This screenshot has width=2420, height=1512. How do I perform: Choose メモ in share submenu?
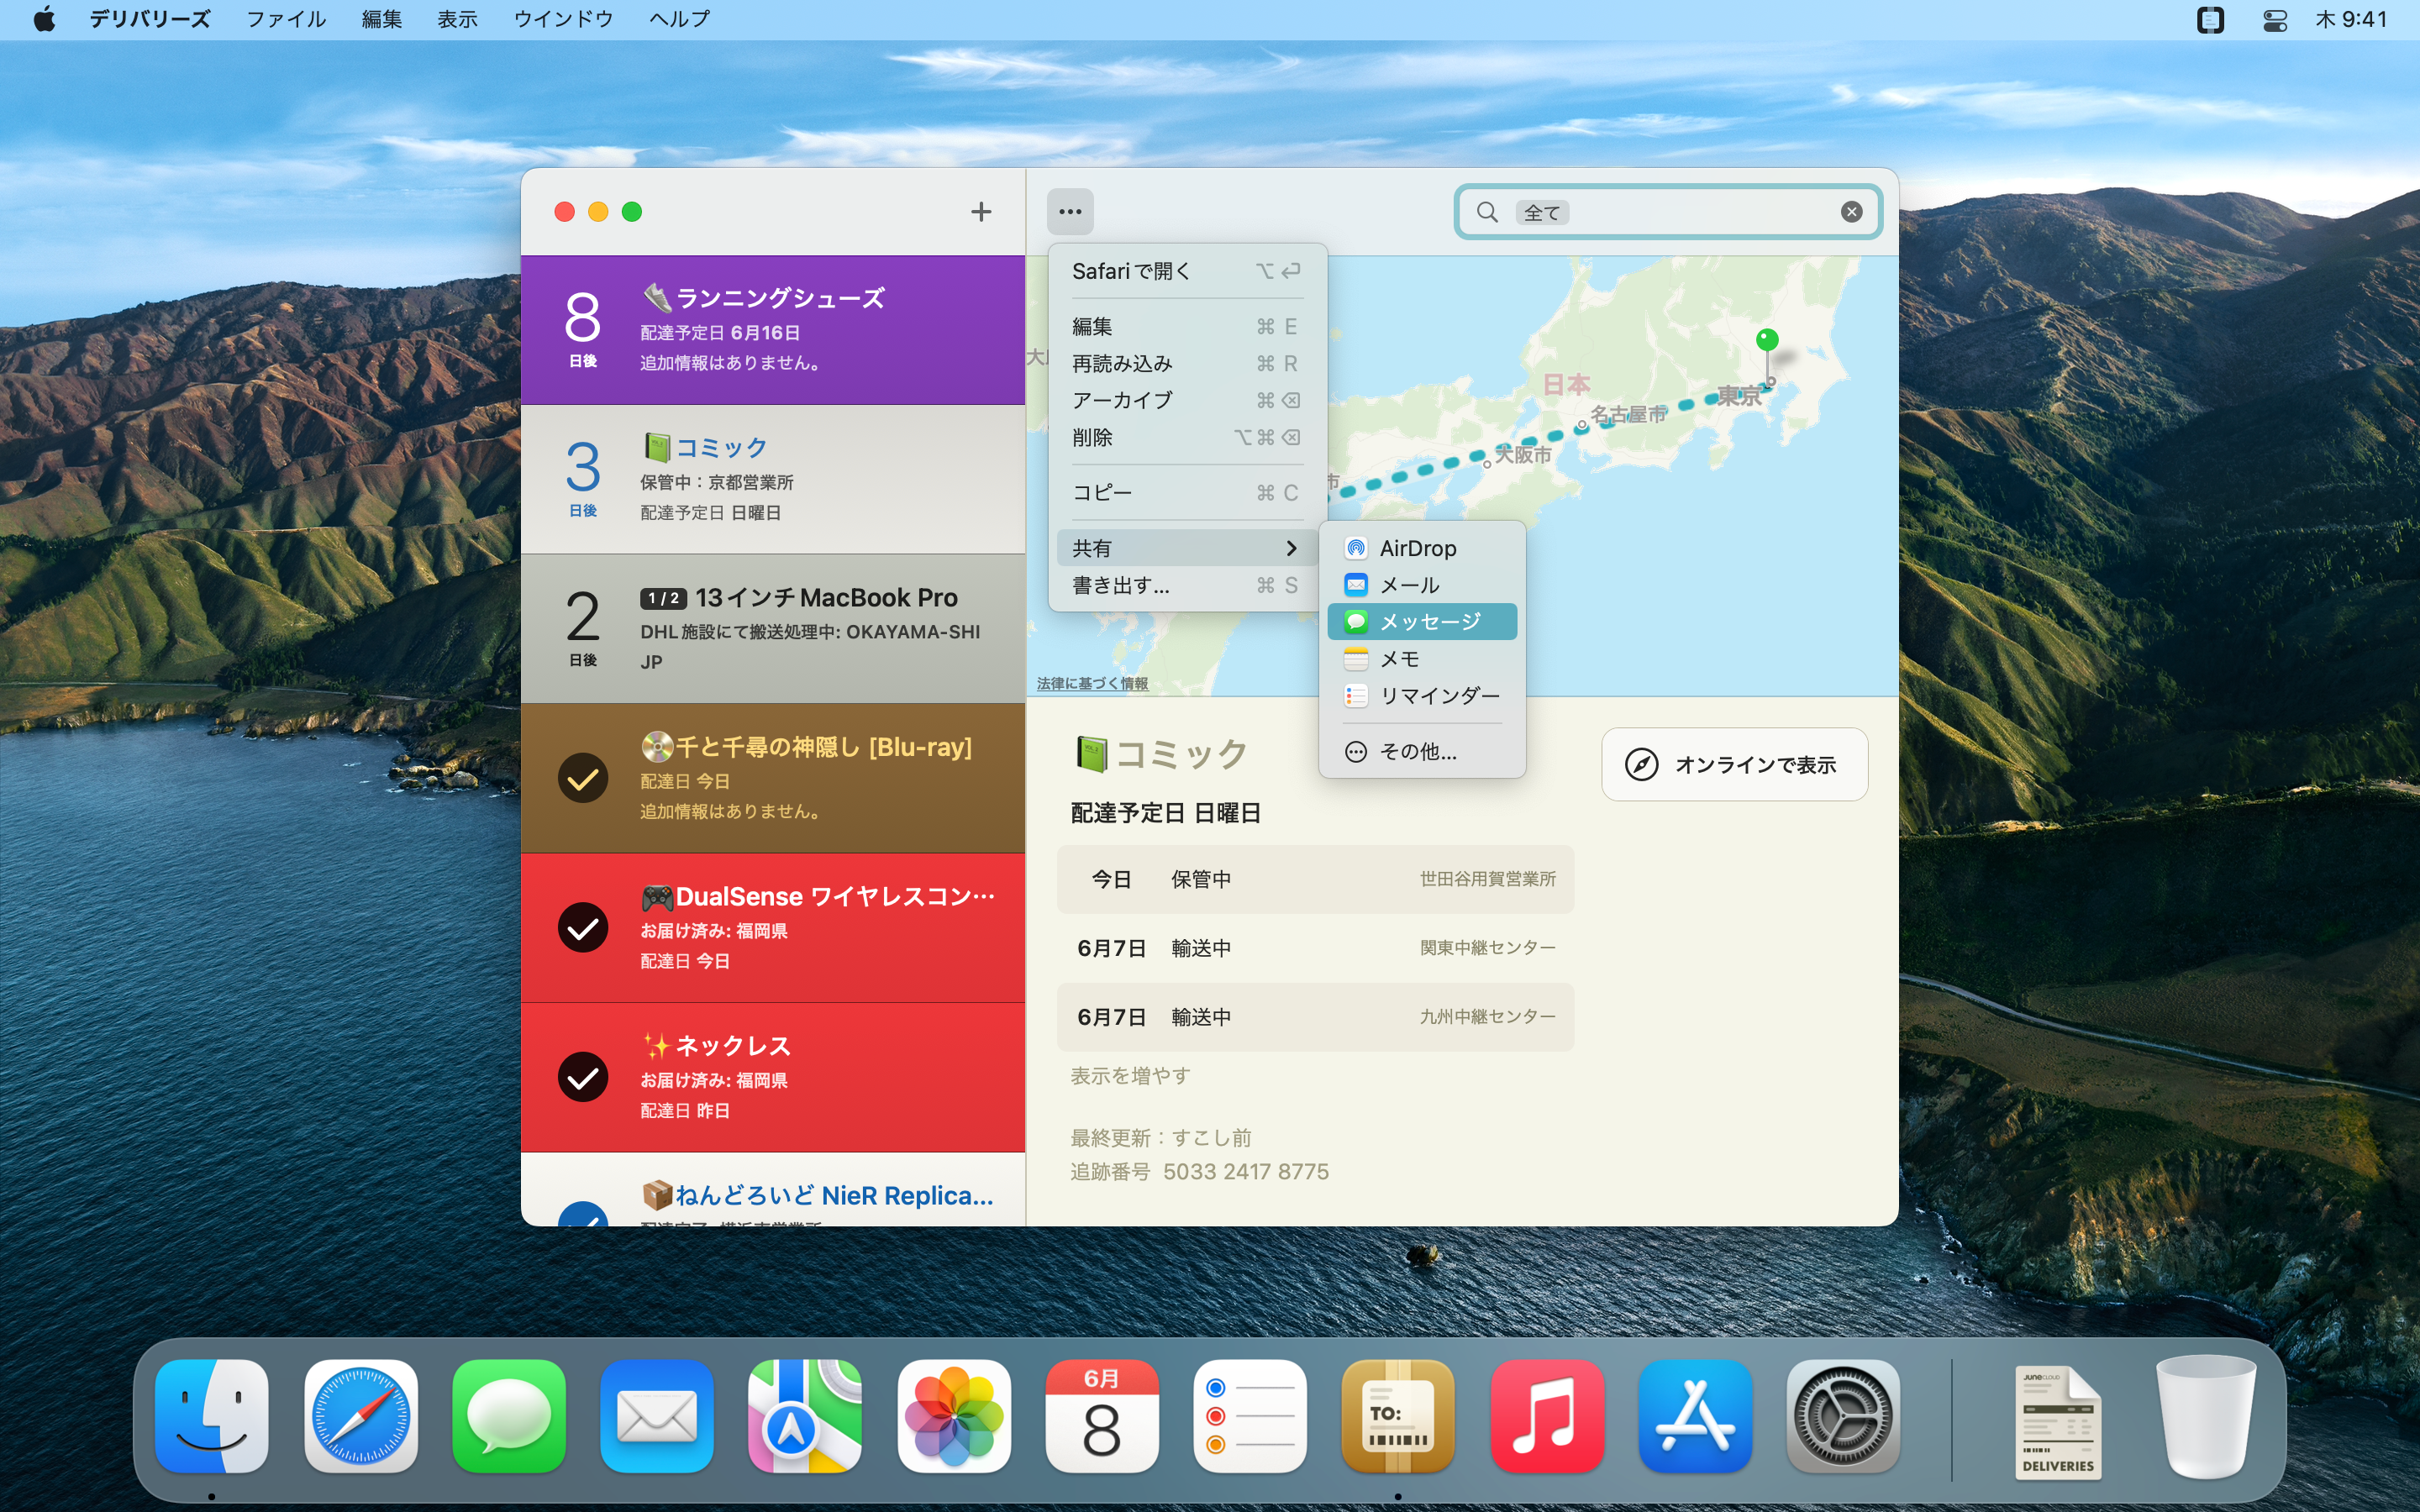tap(1422, 658)
